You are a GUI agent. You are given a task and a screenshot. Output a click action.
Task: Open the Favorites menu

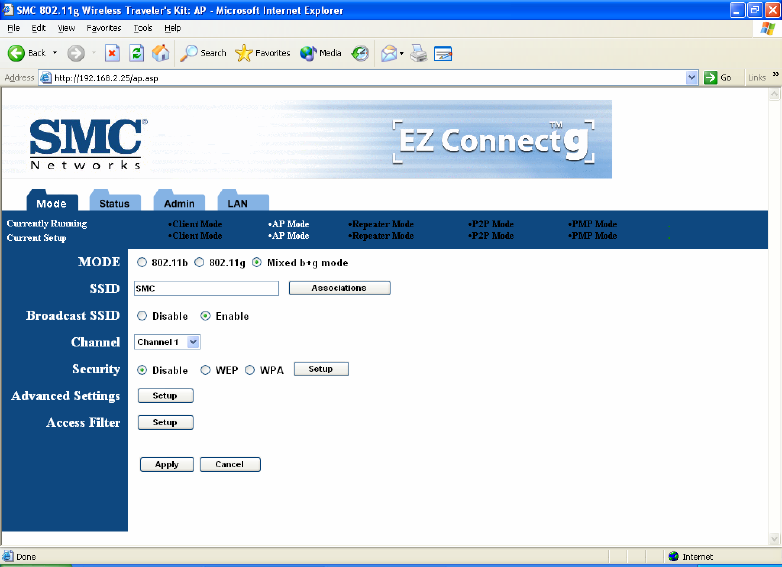(x=104, y=28)
